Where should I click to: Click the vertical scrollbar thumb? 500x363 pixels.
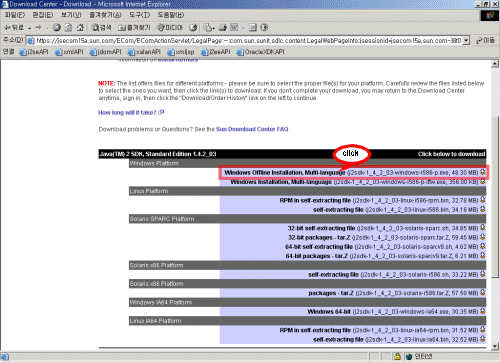click(495, 197)
